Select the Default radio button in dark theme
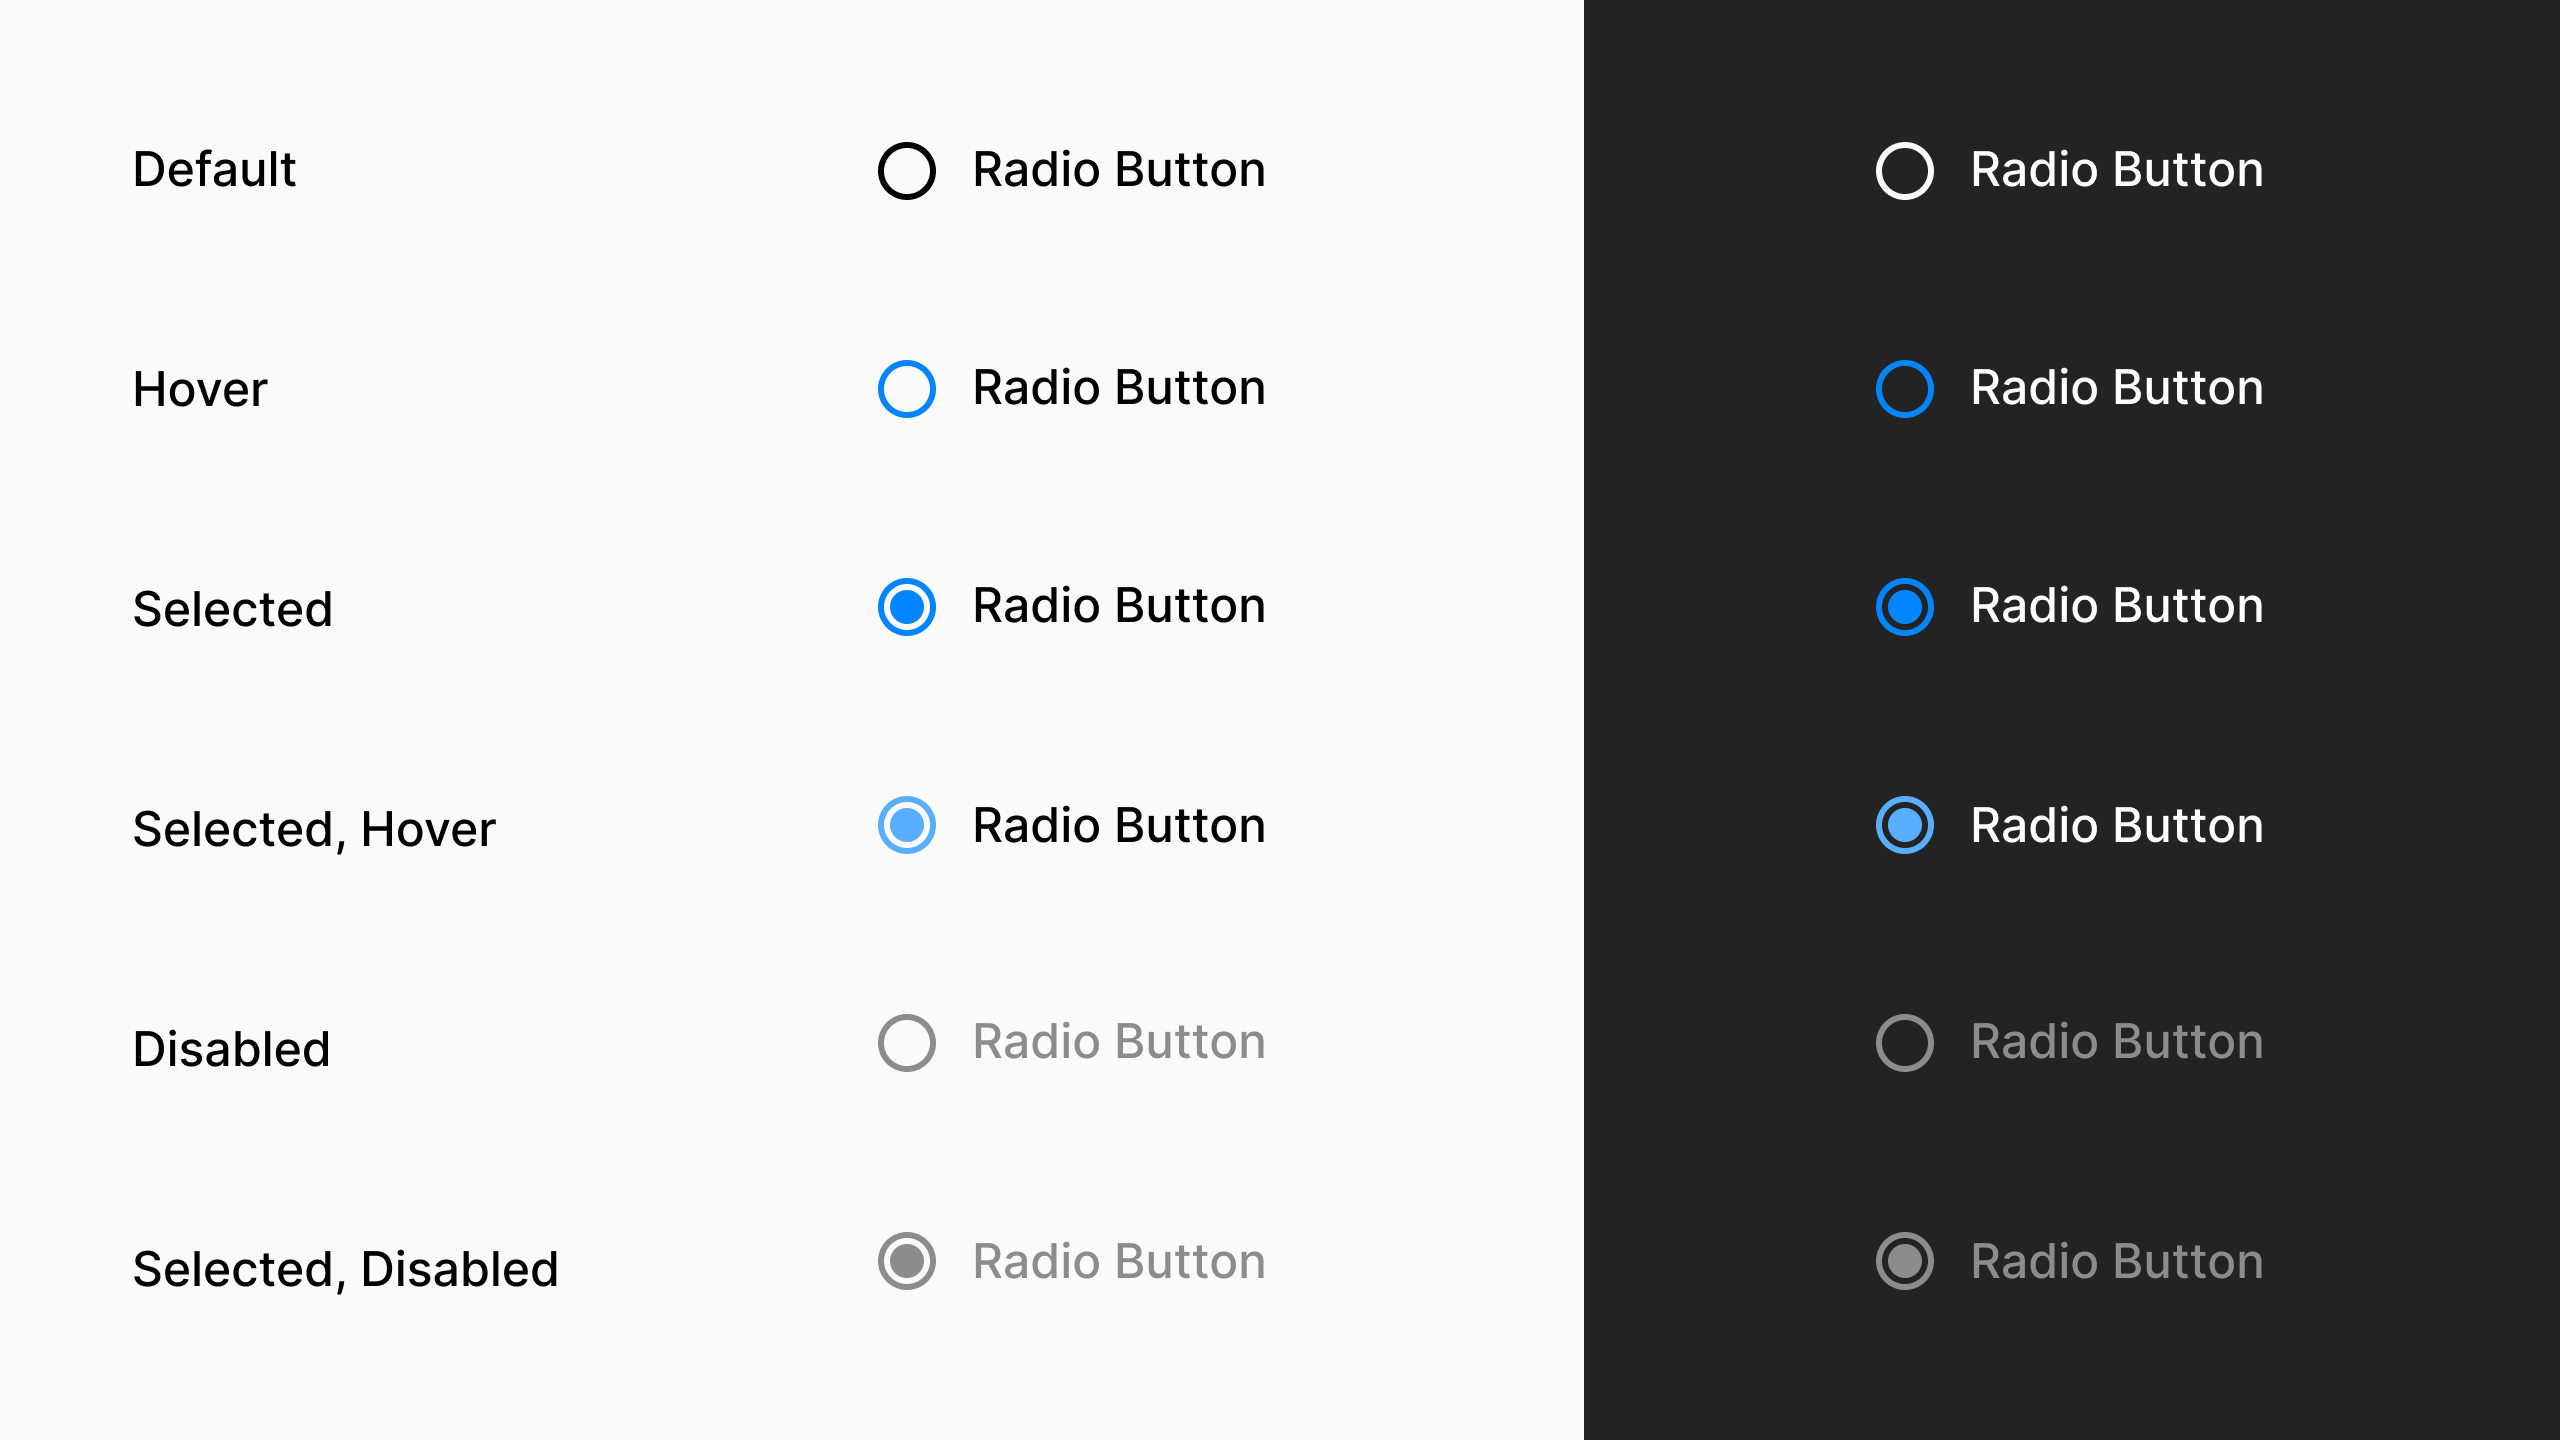The width and height of the screenshot is (2560, 1440). coord(1903,169)
